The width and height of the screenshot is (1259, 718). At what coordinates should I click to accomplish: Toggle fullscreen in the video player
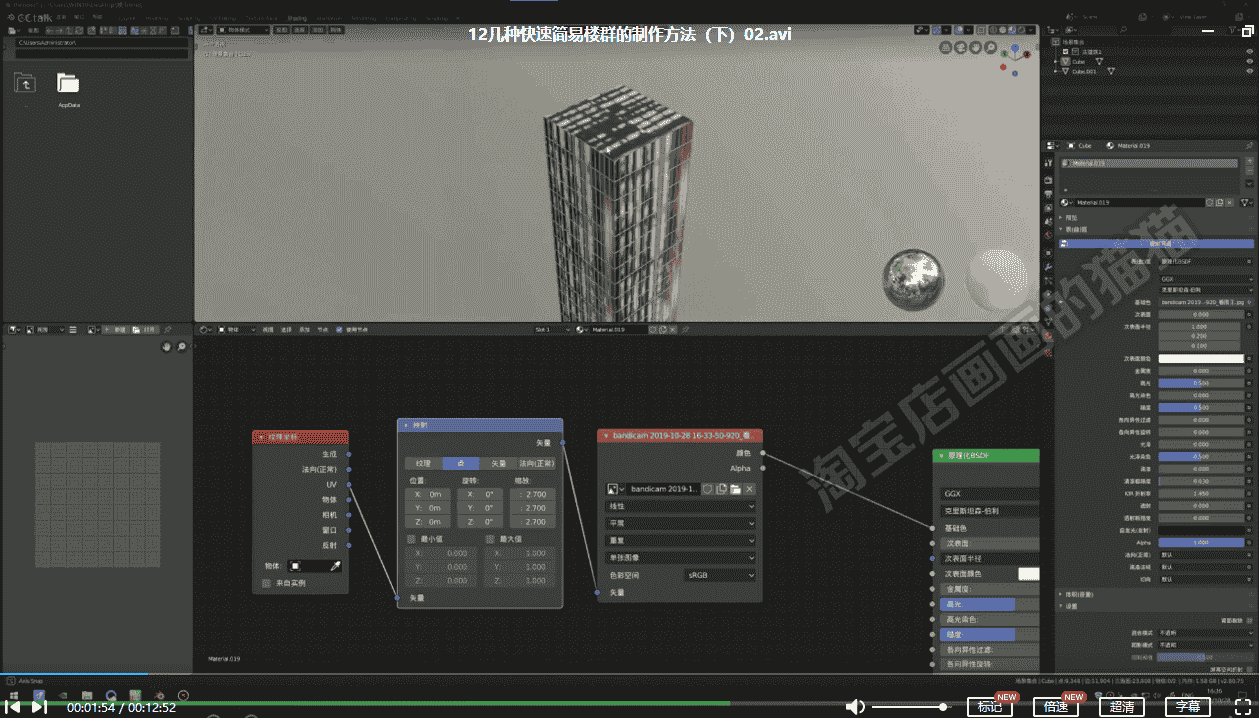click(1243, 707)
